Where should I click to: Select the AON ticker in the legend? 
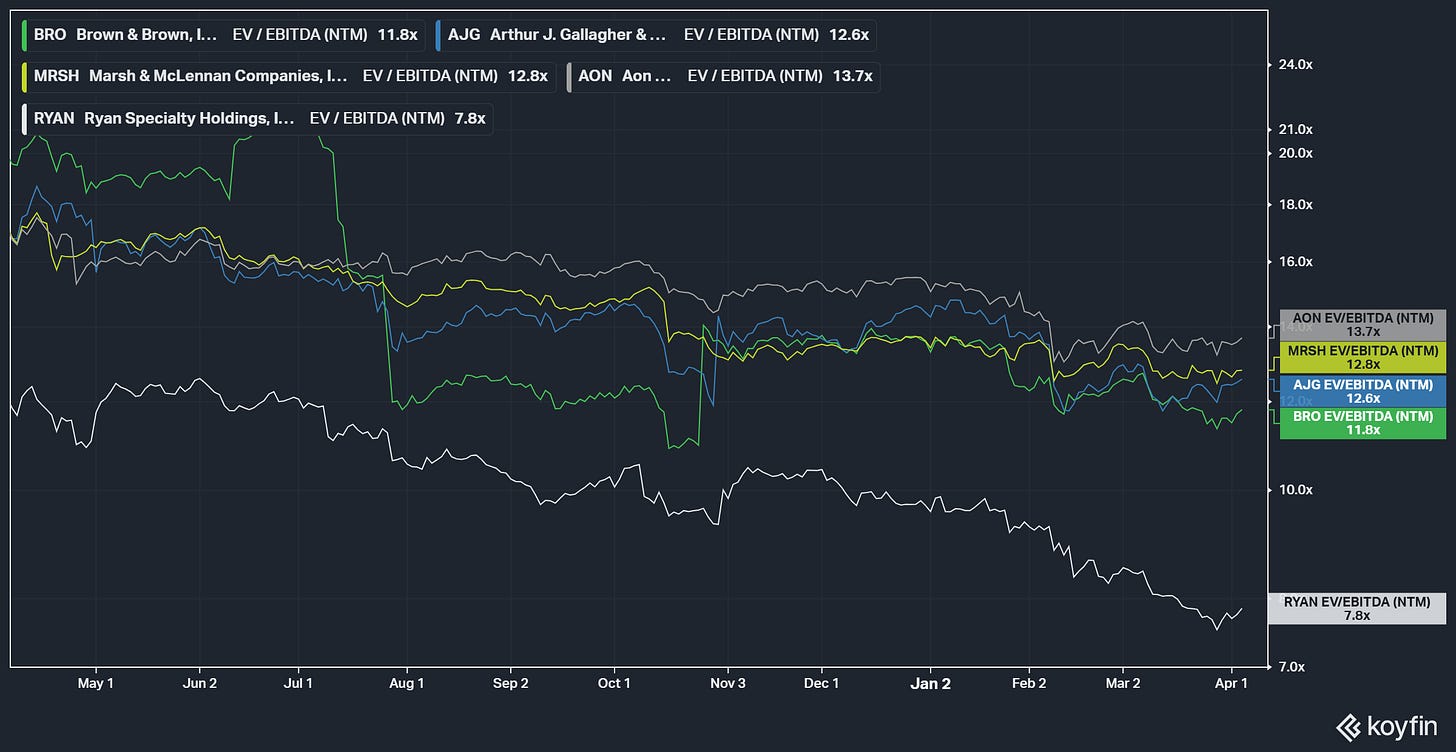coord(595,76)
